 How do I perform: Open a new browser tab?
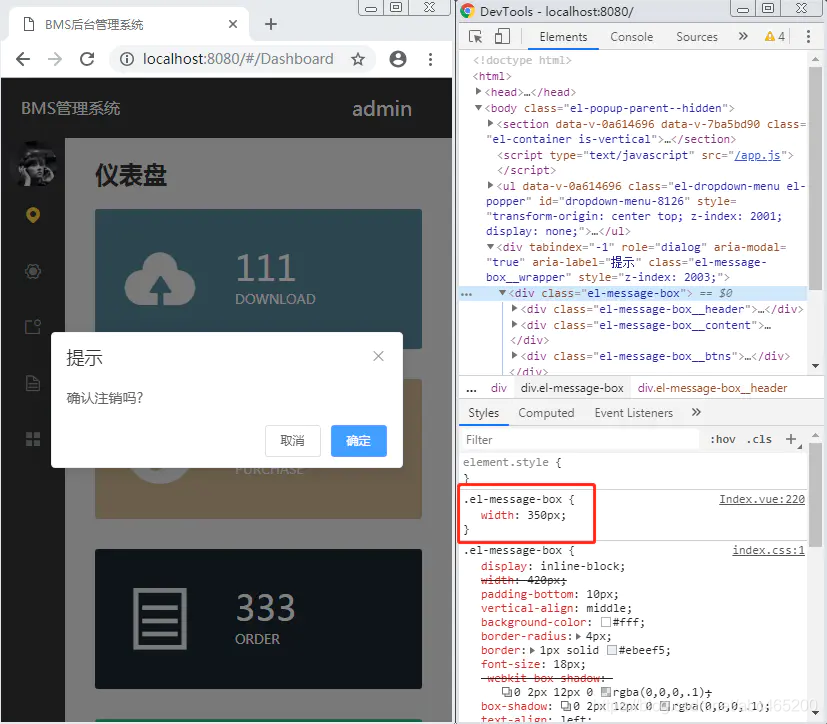coord(271,24)
